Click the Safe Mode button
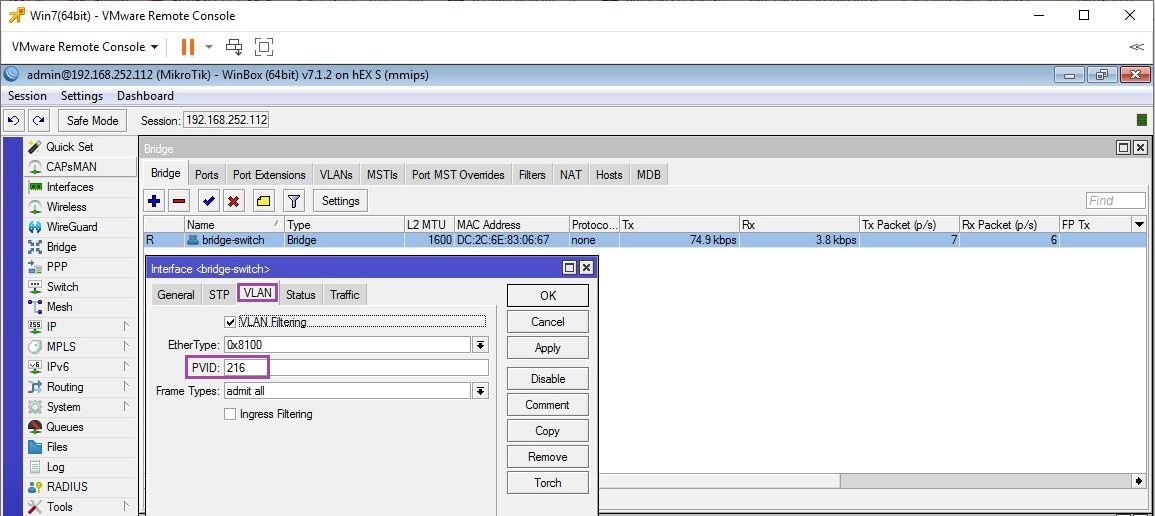This screenshot has height=516, width=1155. coord(92,120)
